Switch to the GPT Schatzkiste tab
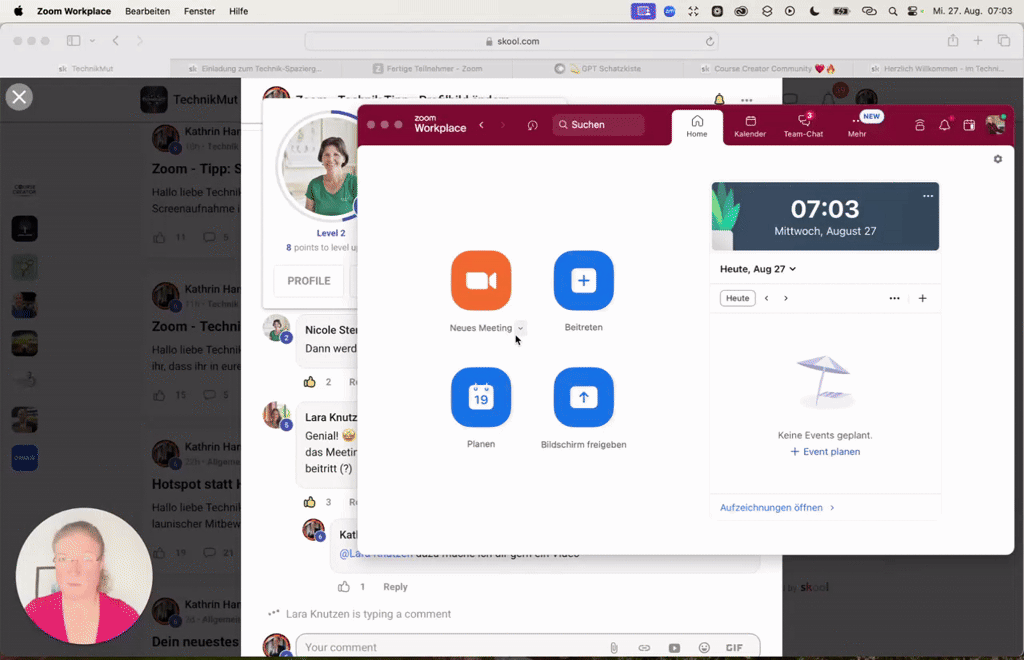1024x660 pixels. tap(597, 69)
